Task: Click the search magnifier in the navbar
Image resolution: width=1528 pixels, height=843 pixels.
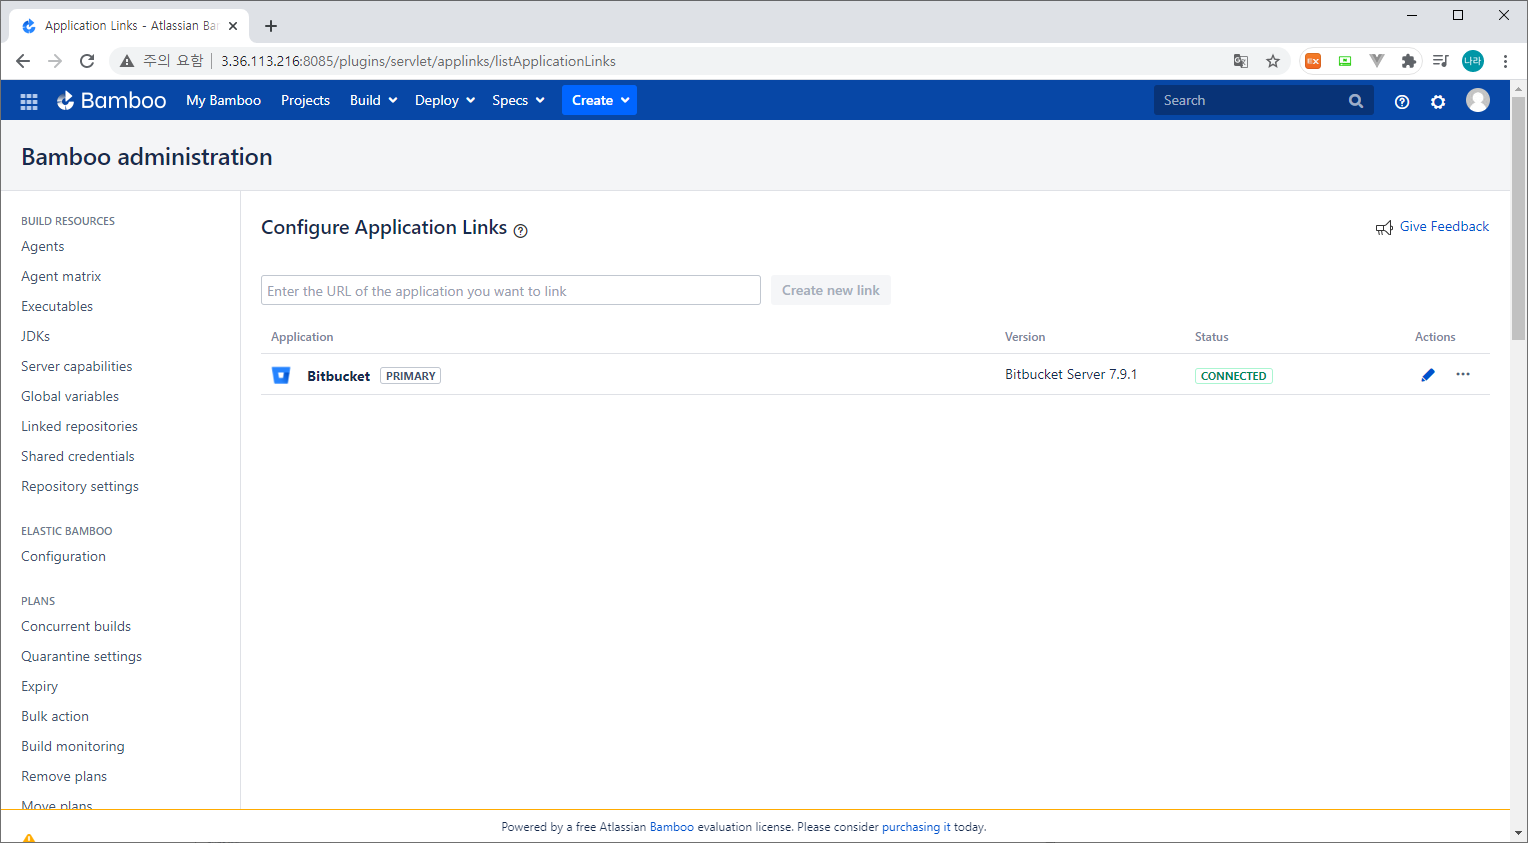Action: [x=1355, y=100]
